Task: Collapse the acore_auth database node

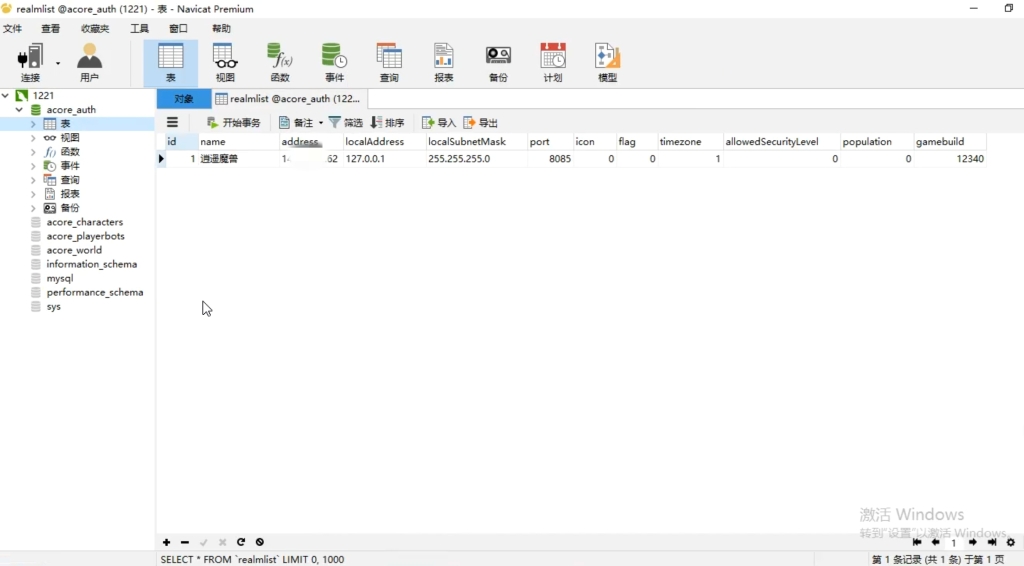Action: (x=19, y=110)
